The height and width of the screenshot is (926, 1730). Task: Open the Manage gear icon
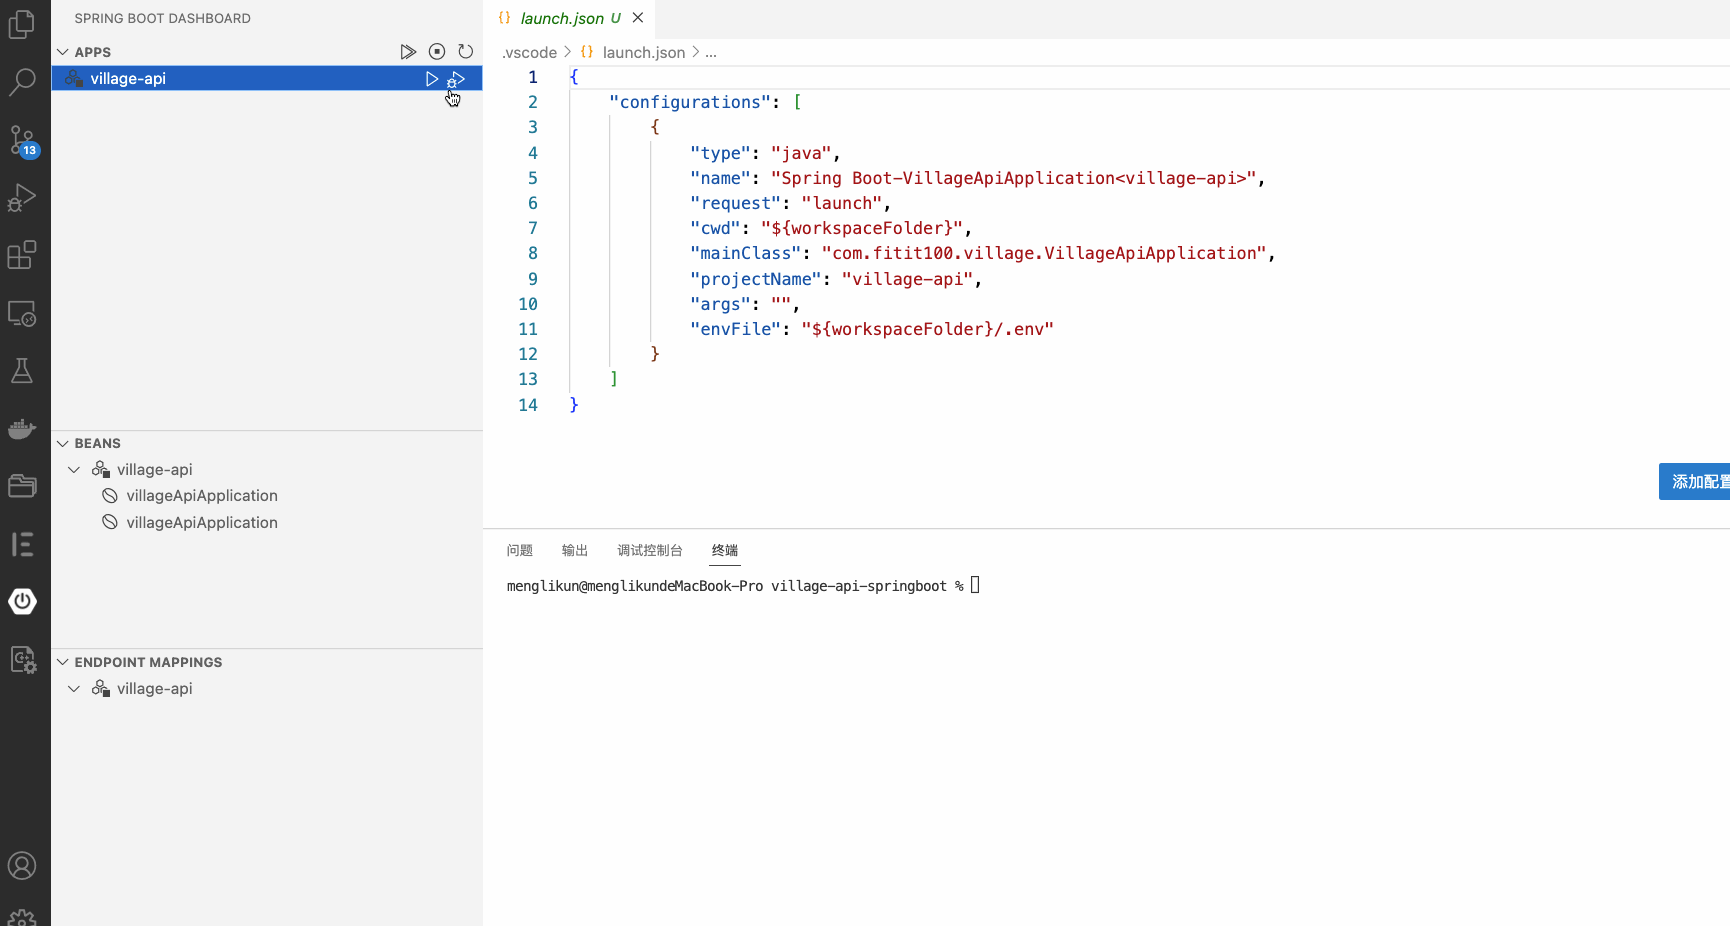pos(22,917)
